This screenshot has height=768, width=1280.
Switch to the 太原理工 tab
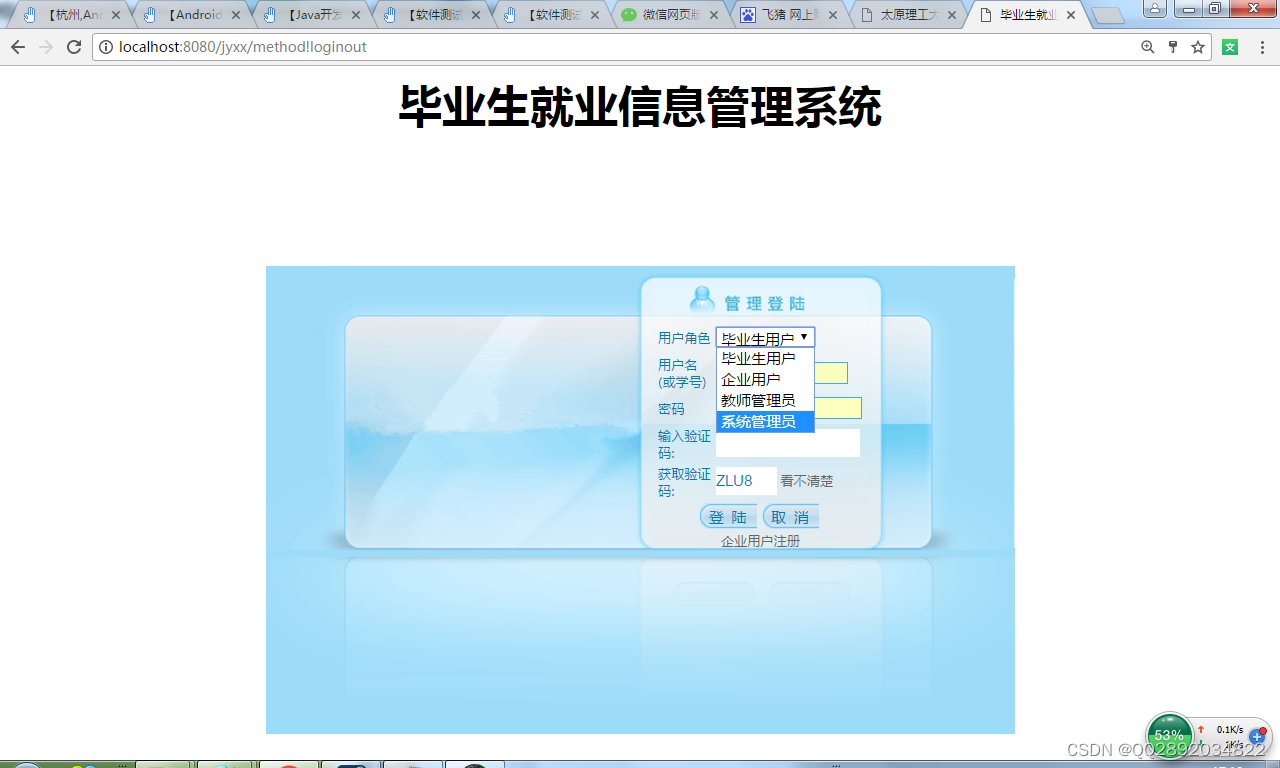tap(910, 15)
